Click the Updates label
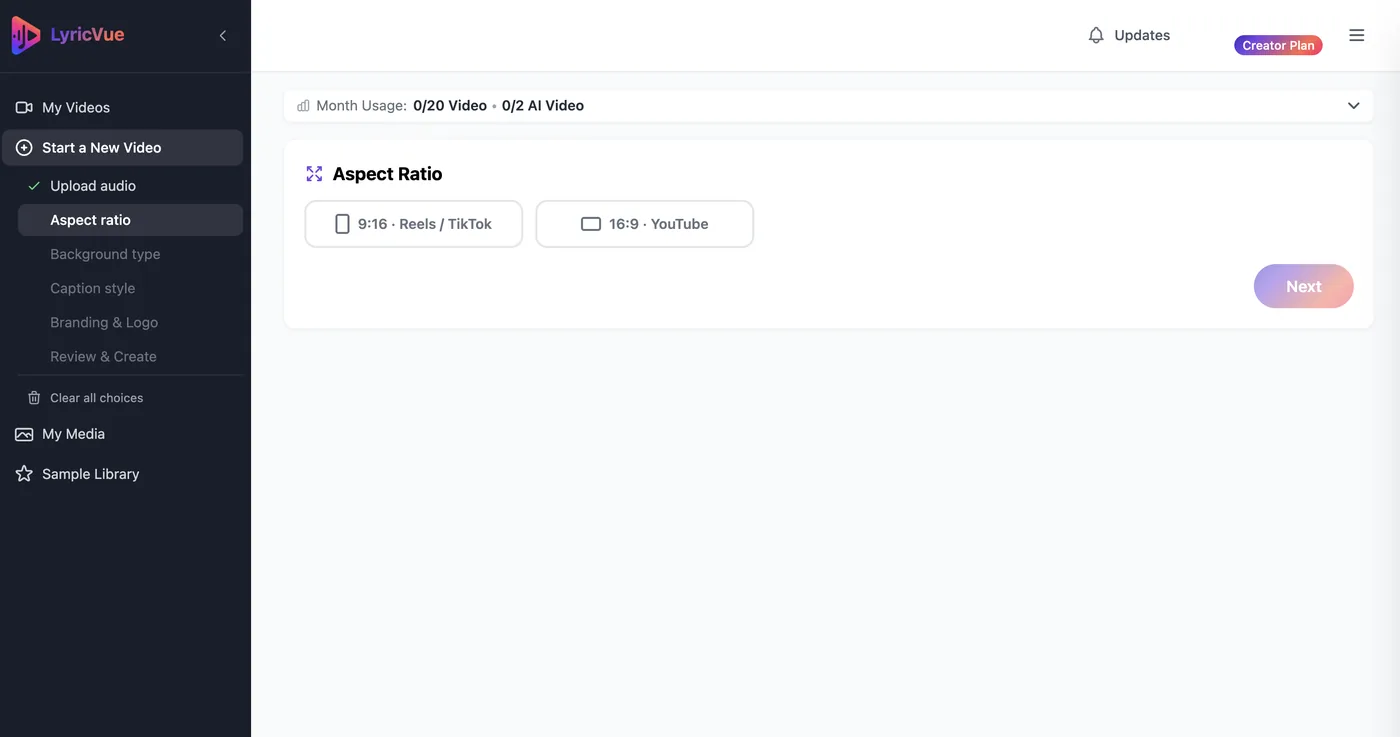 (1142, 35)
